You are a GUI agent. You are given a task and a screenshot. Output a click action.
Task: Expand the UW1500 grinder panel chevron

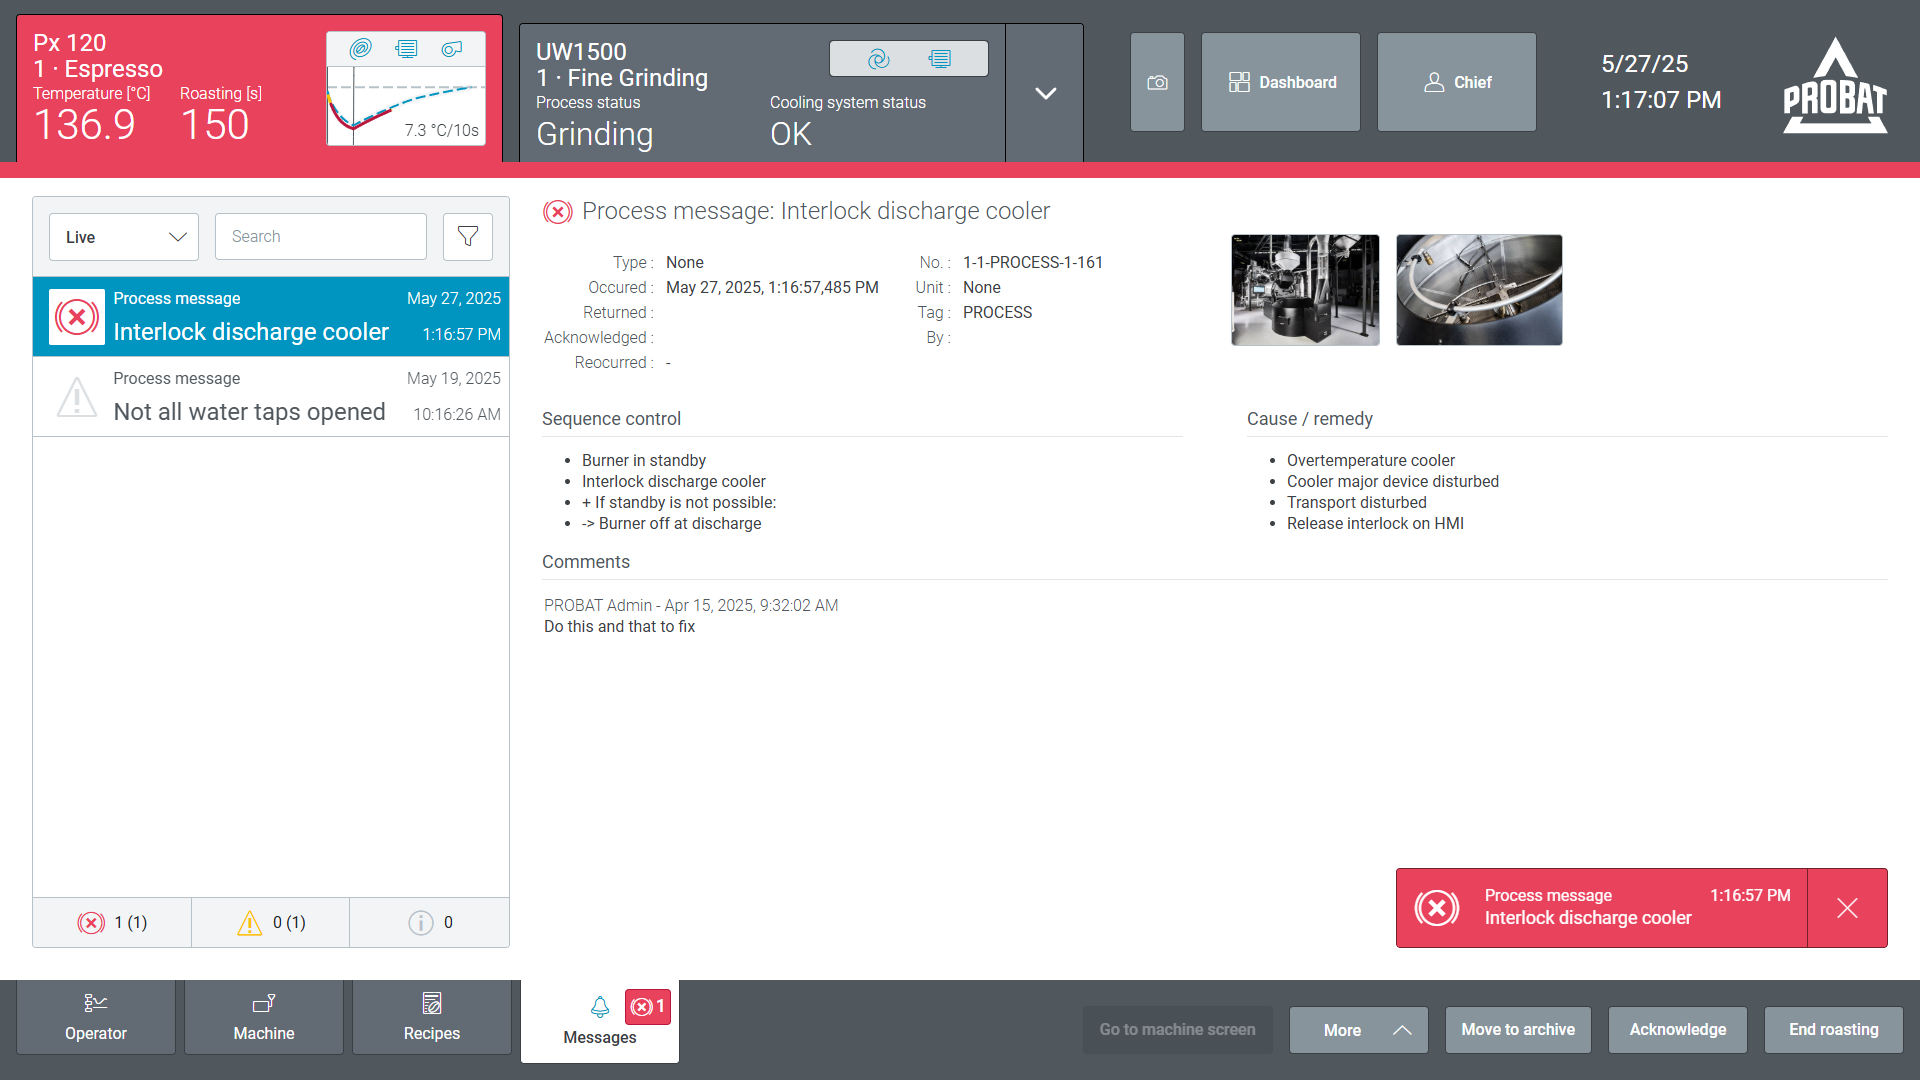(x=1045, y=93)
